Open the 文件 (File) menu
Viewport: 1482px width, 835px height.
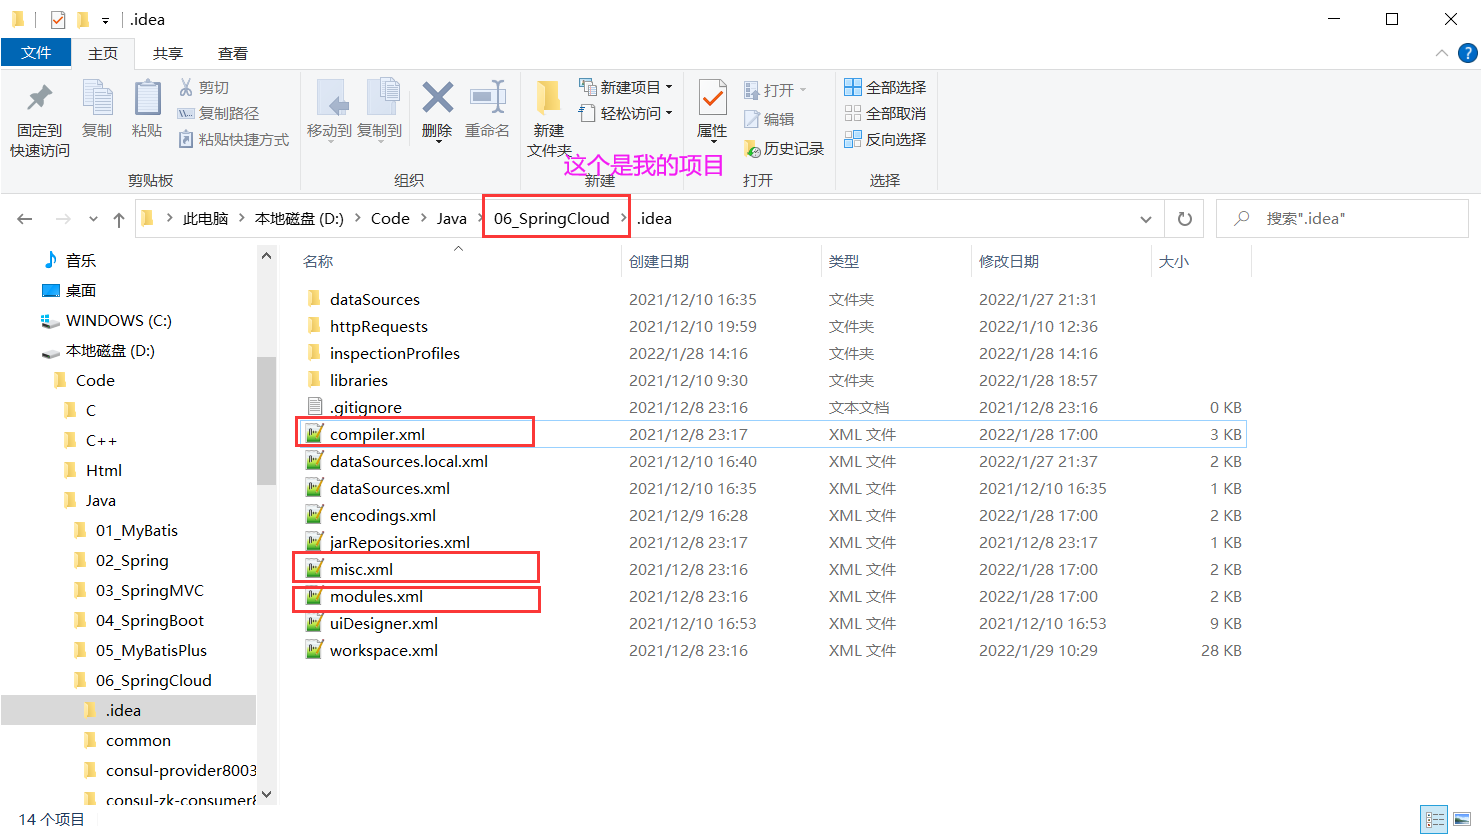coord(36,53)
